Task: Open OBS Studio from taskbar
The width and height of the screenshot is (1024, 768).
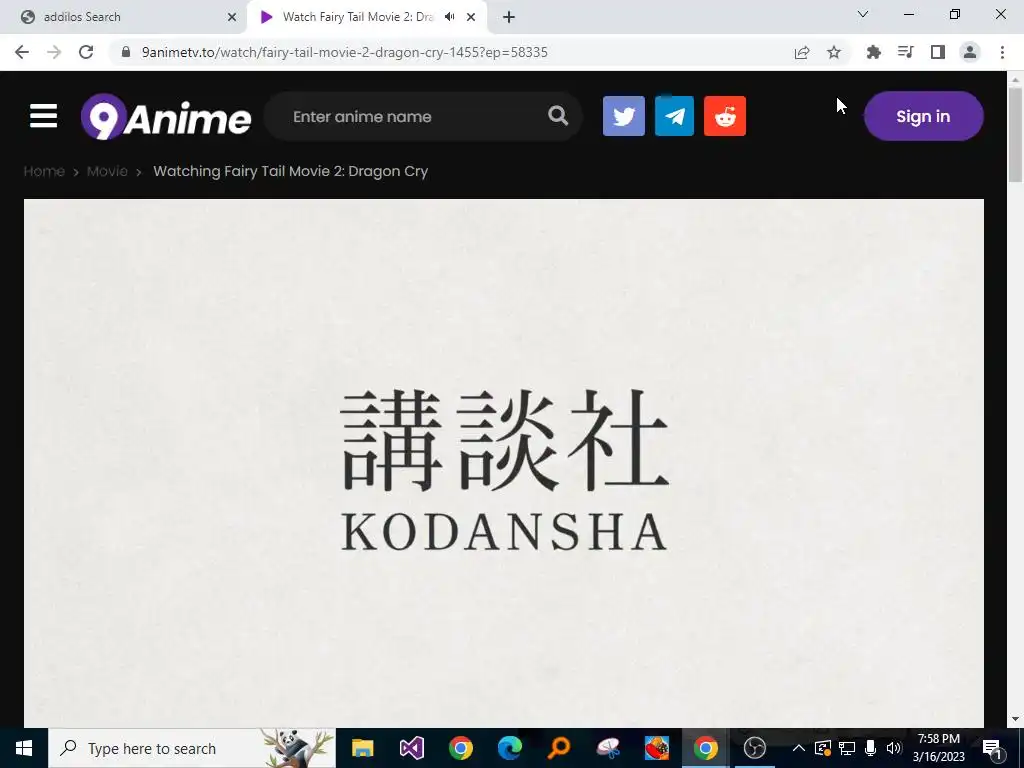Action: click(754, 748)
